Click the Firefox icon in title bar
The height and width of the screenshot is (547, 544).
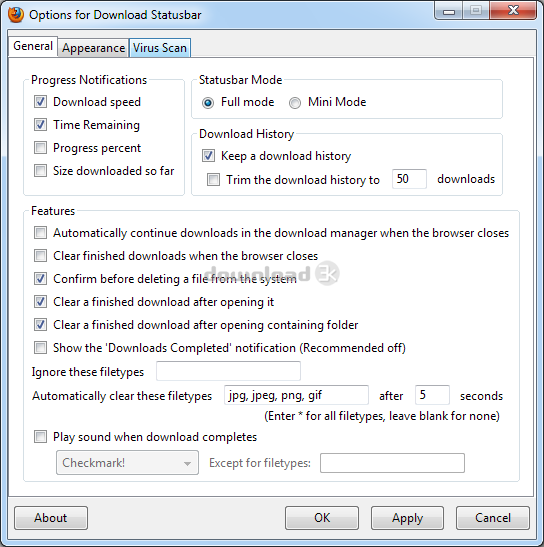coord(15,15)
